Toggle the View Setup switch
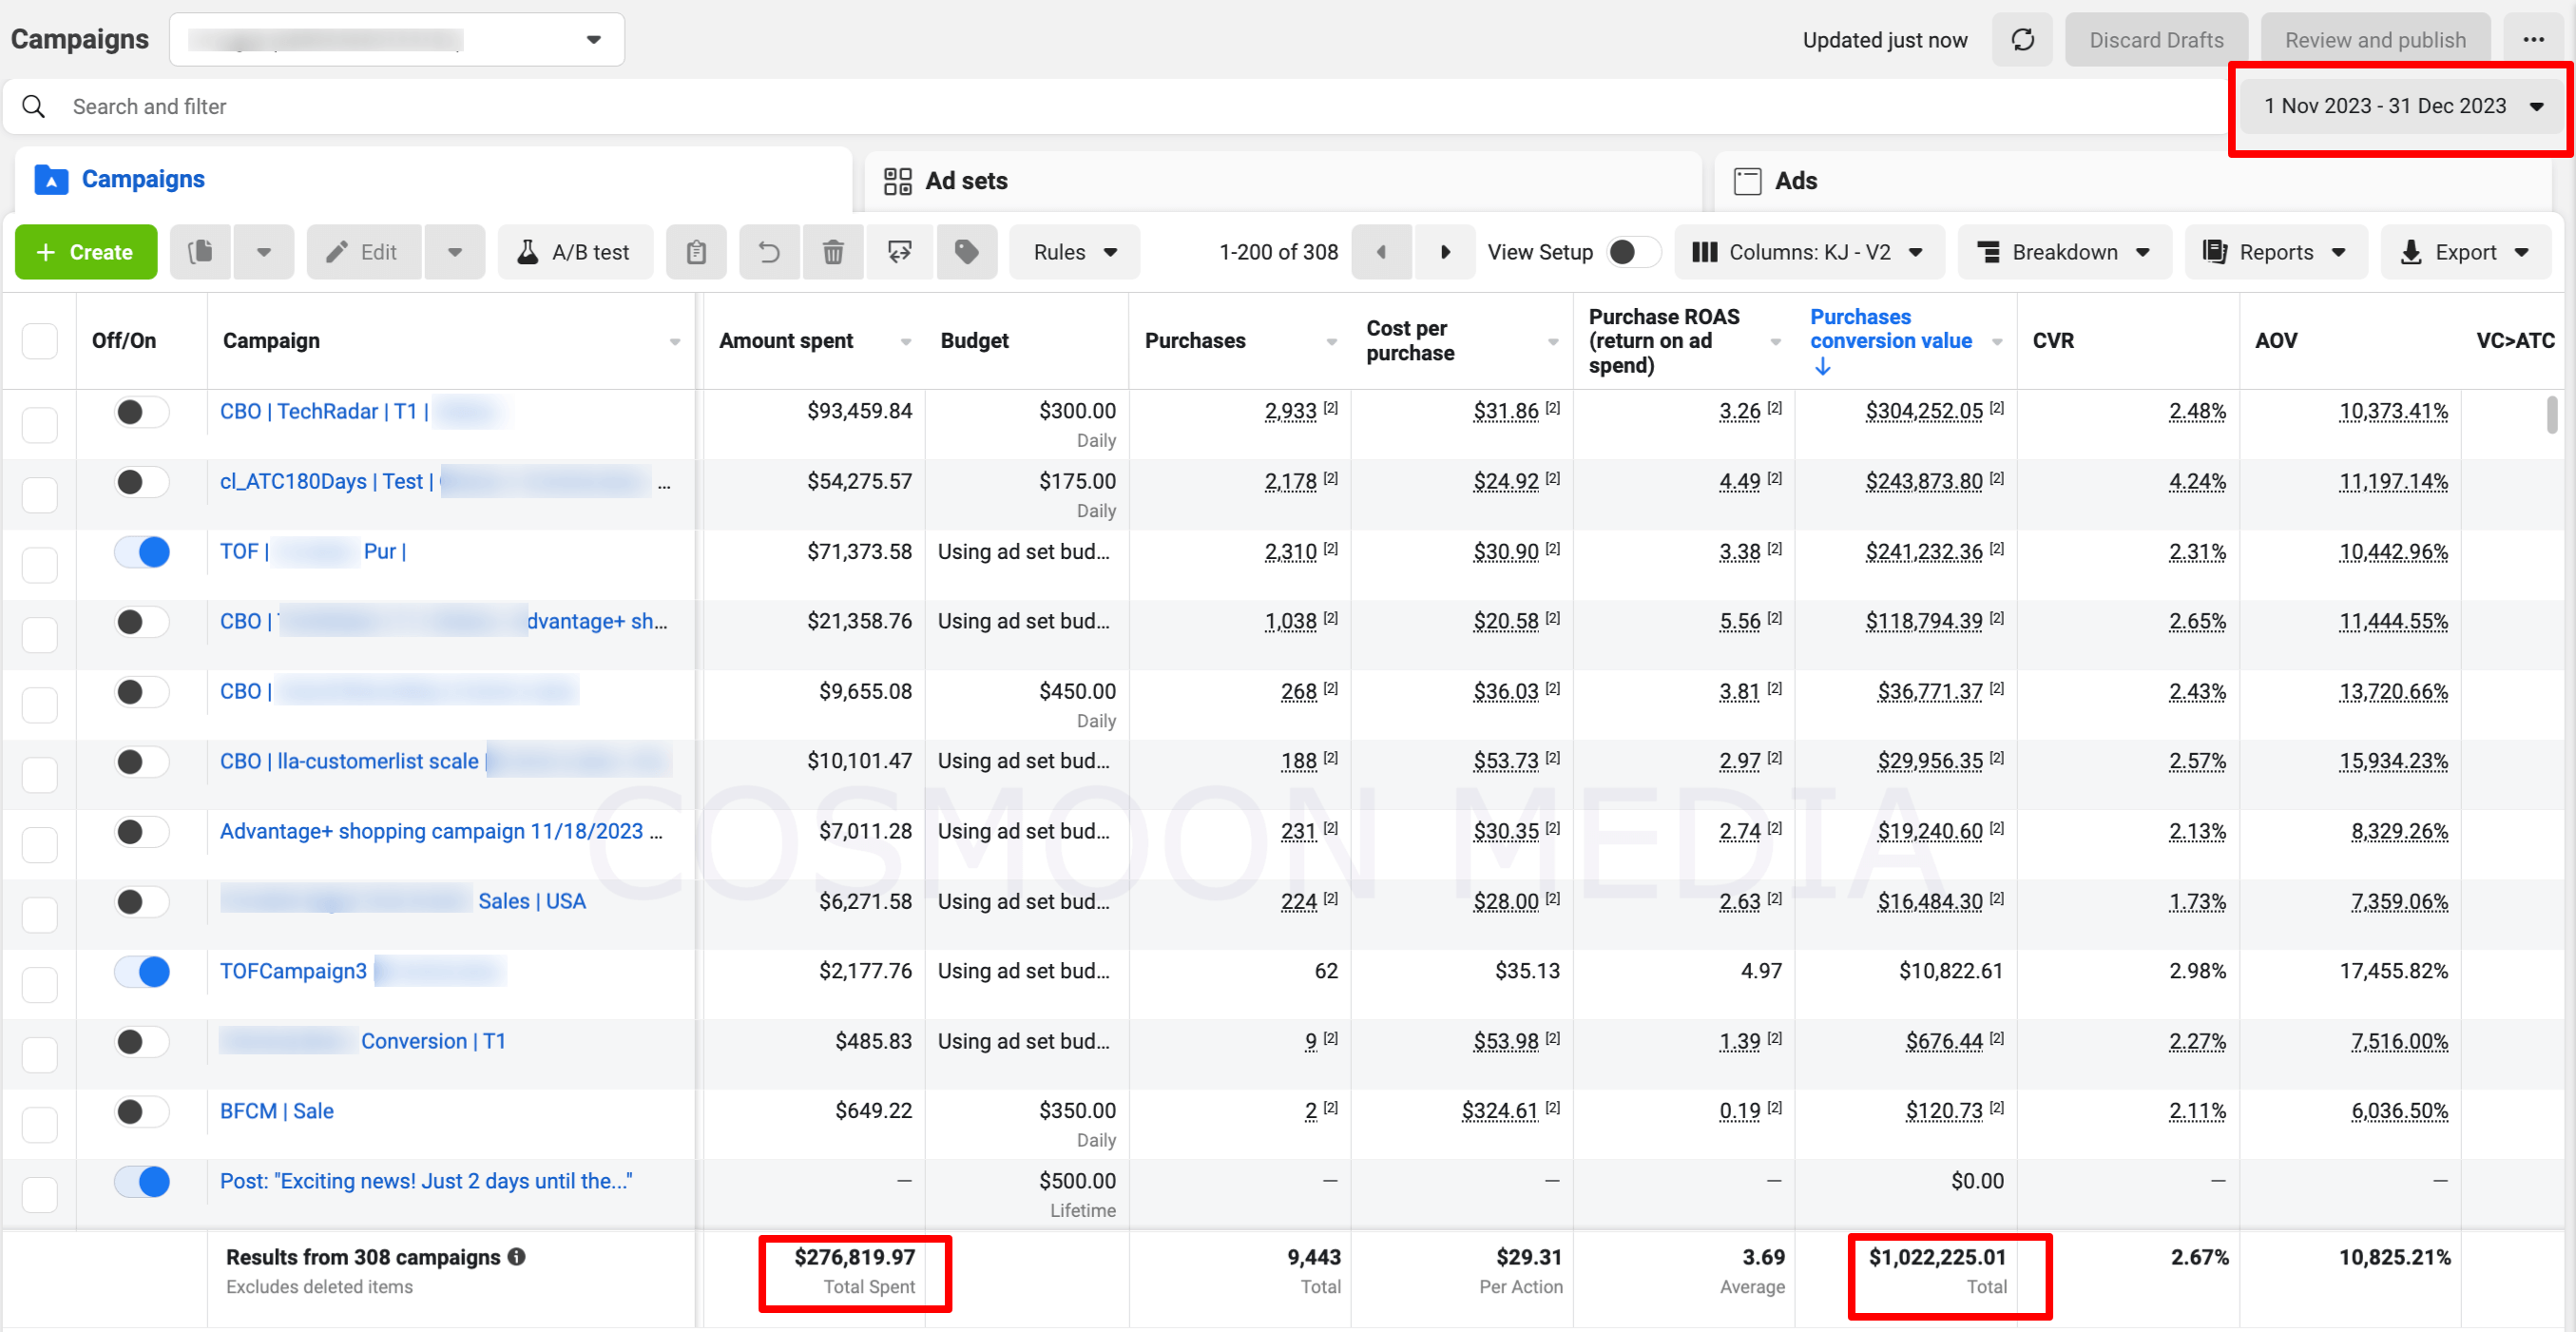This screenshot has height=1332, width=2576. point(1632,252)
